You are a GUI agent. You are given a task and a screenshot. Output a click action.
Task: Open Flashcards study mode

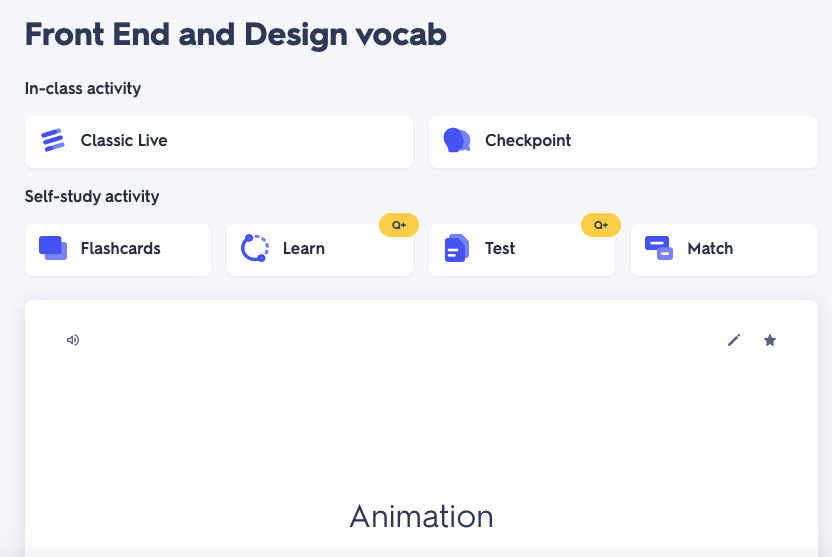tap(120, 248)
